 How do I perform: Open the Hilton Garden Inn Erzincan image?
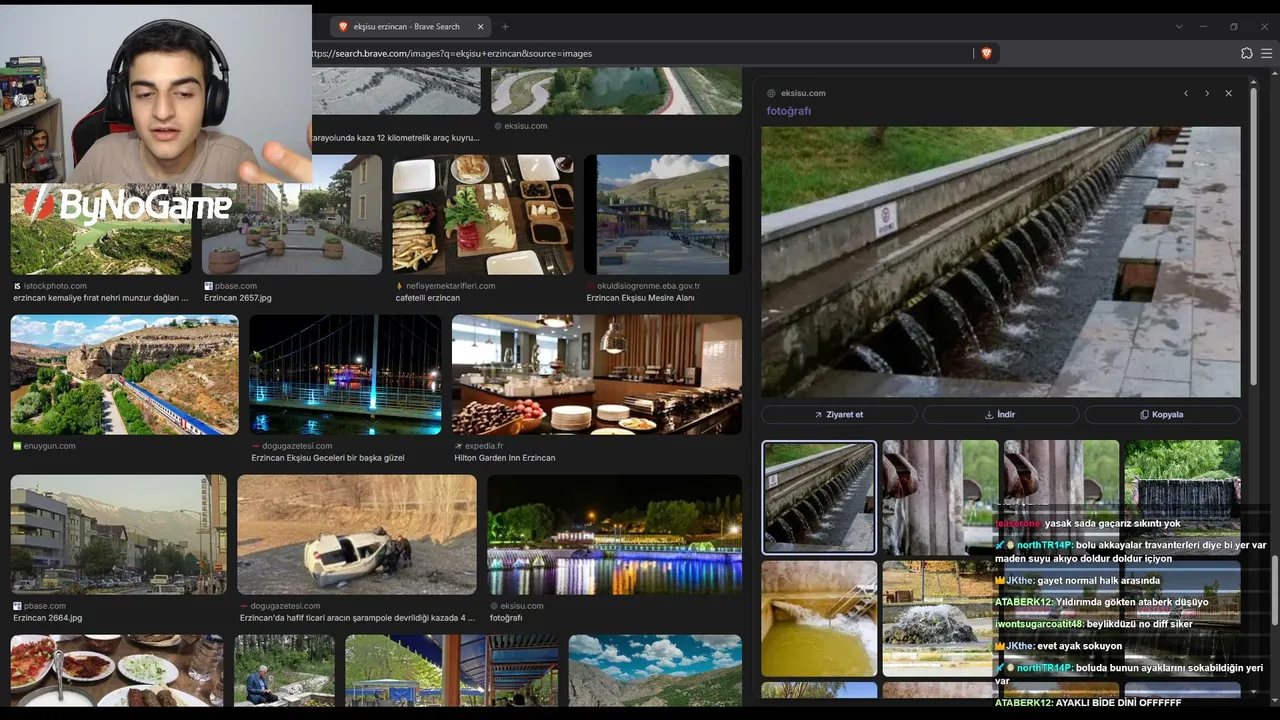pyautogui.click(x=597, y=375)
